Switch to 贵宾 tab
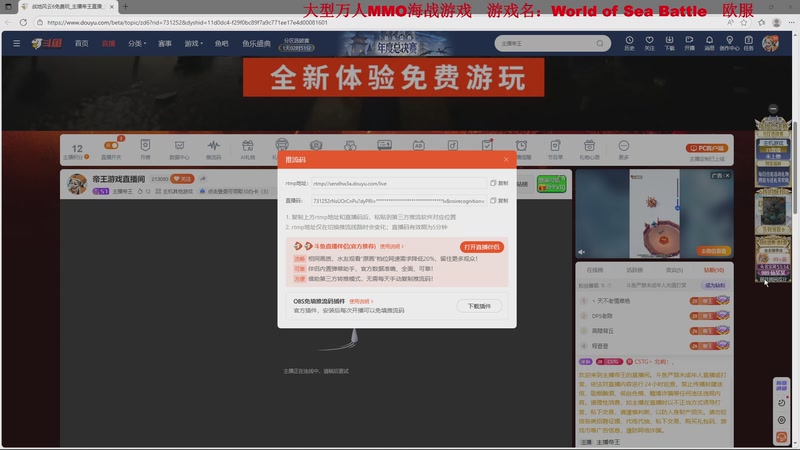 674,270
